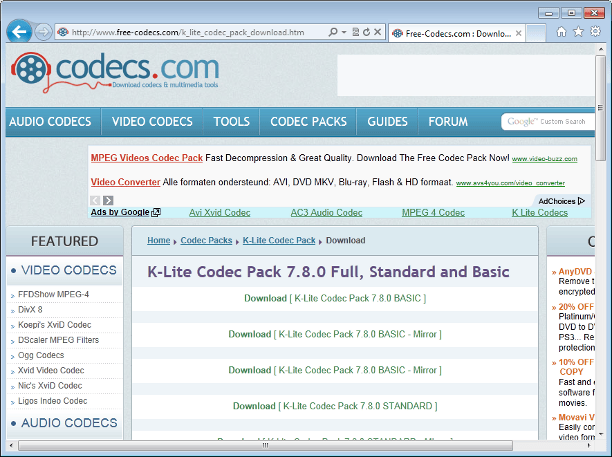Open FFDShow MPEG-4 in Featured list
Image resolution: width=612 pixels, height=457 pixels.
(53, 294)
